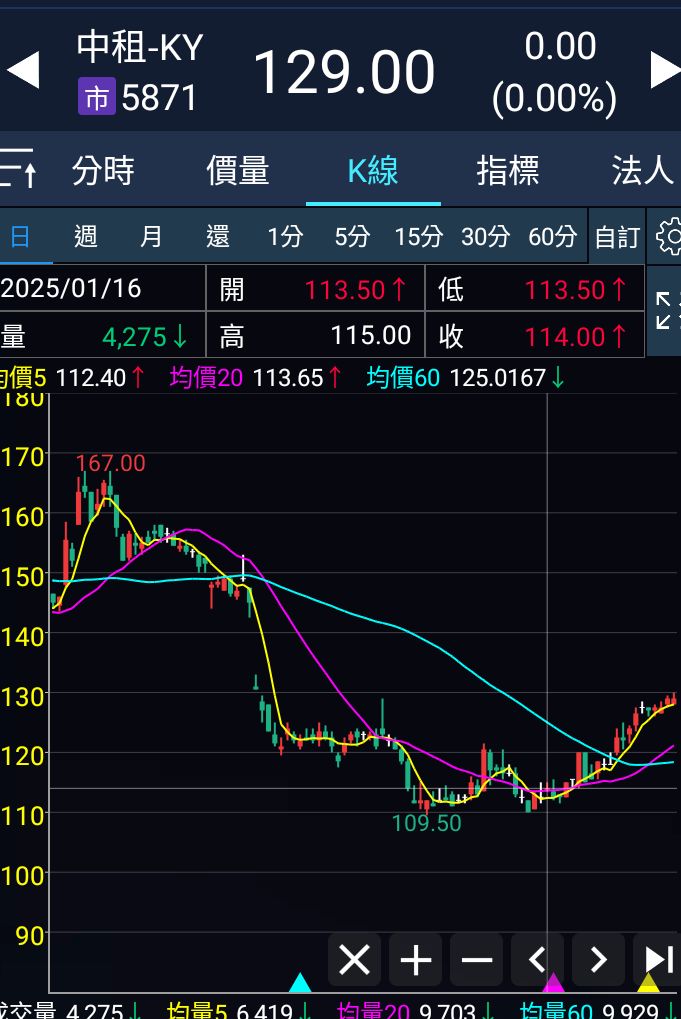Screen dimensions: 681x1019
Task: Move crosshair one candle right
Action: pyautogui.click(x=598, y=961)
